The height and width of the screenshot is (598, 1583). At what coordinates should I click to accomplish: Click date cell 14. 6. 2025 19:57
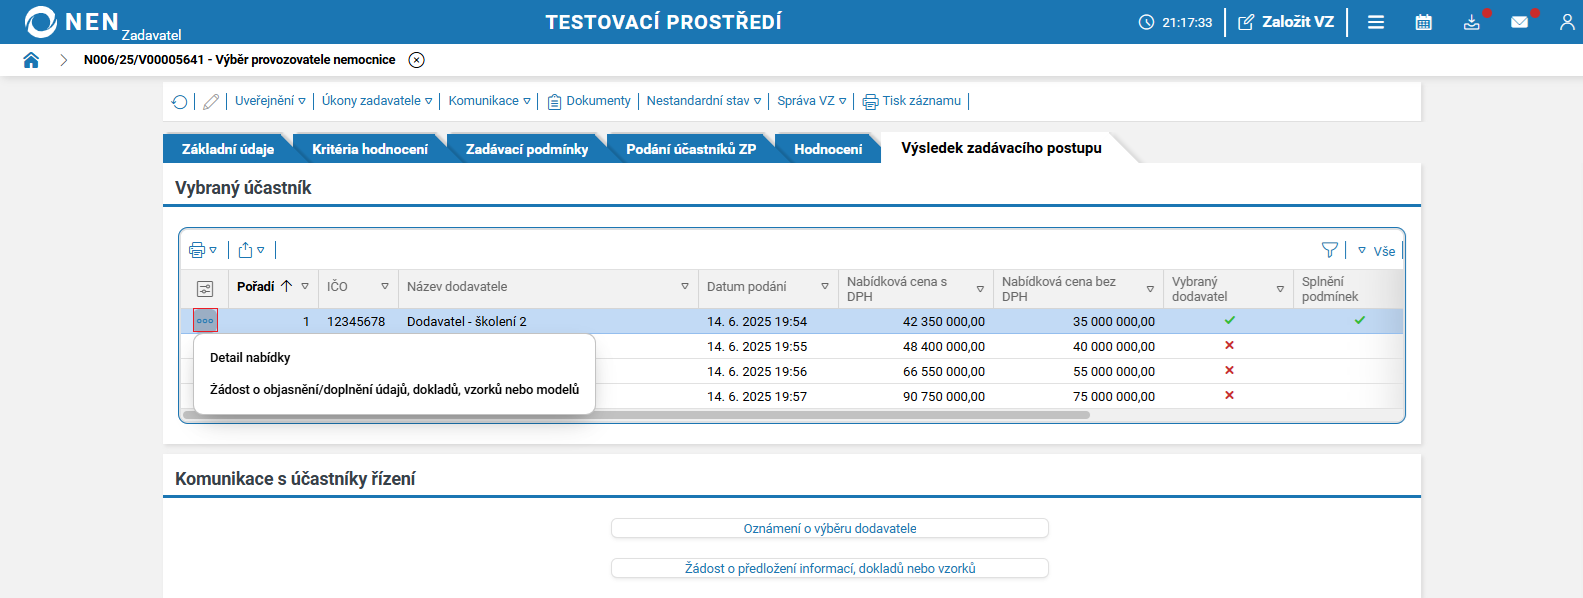pyautogui.click(x=757, y=397)
